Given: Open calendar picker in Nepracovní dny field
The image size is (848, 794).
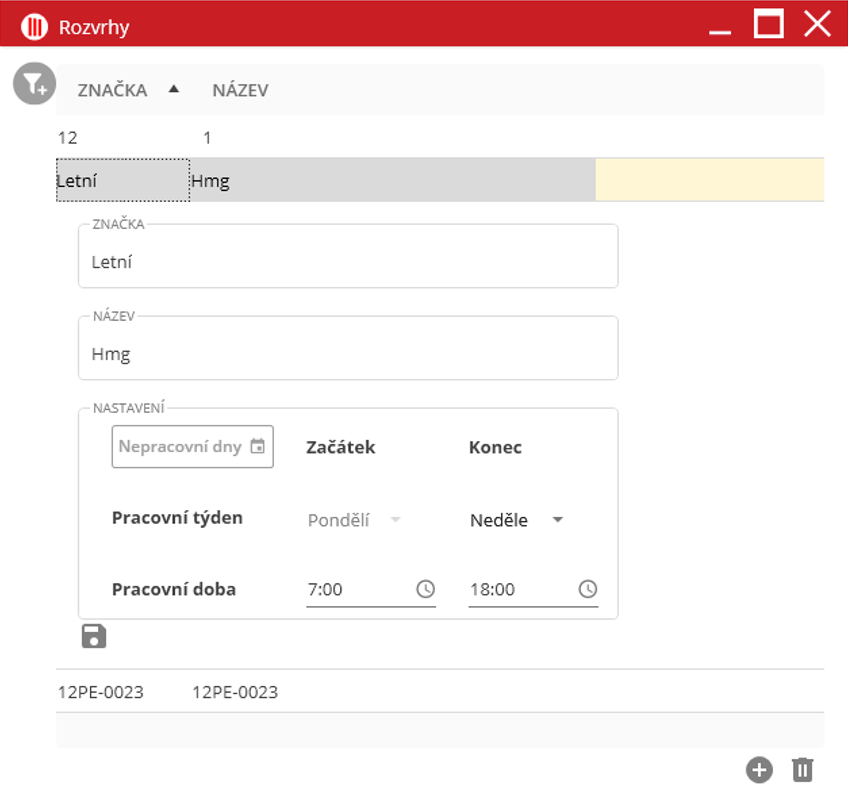Looking at the screenshot, I should coord(258,447).
